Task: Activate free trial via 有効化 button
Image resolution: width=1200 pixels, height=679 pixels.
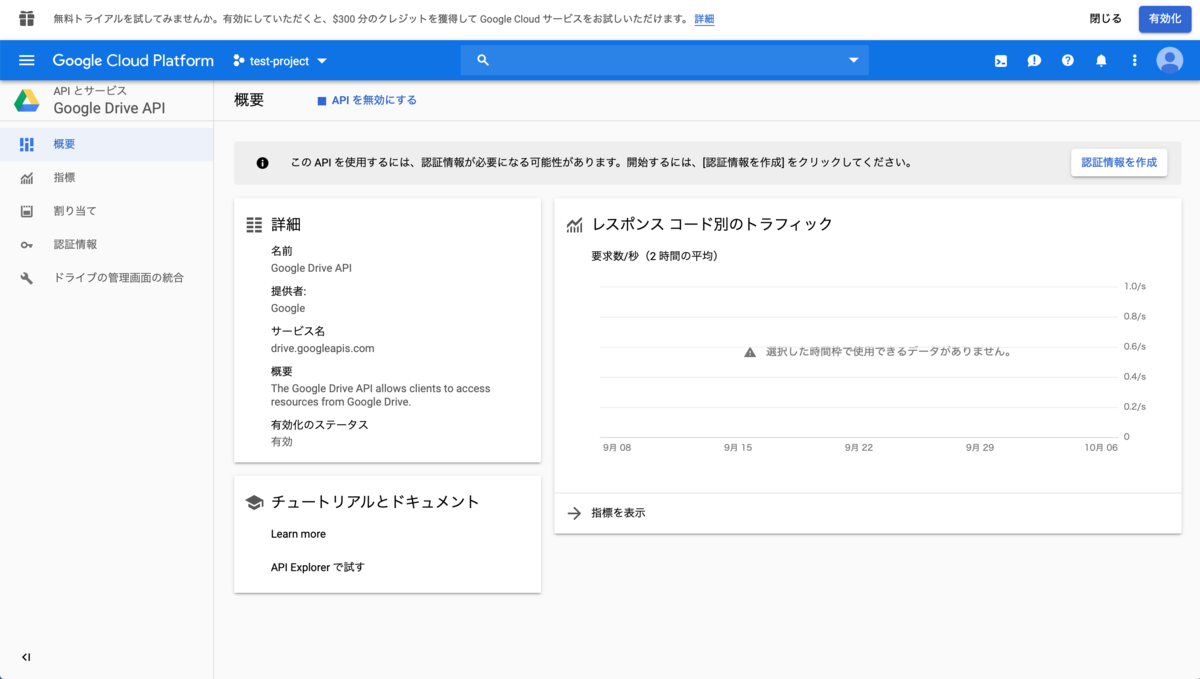Action: pyautogui.click(x=1164, y=18)
